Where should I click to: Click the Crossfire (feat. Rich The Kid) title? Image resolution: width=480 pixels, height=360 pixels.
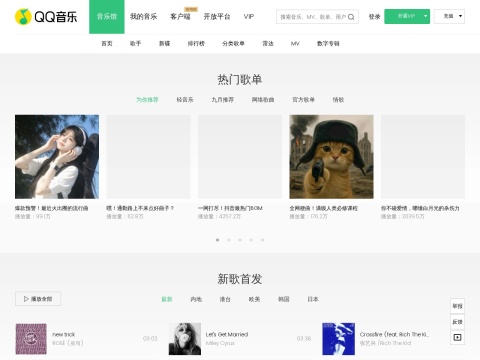394,334
